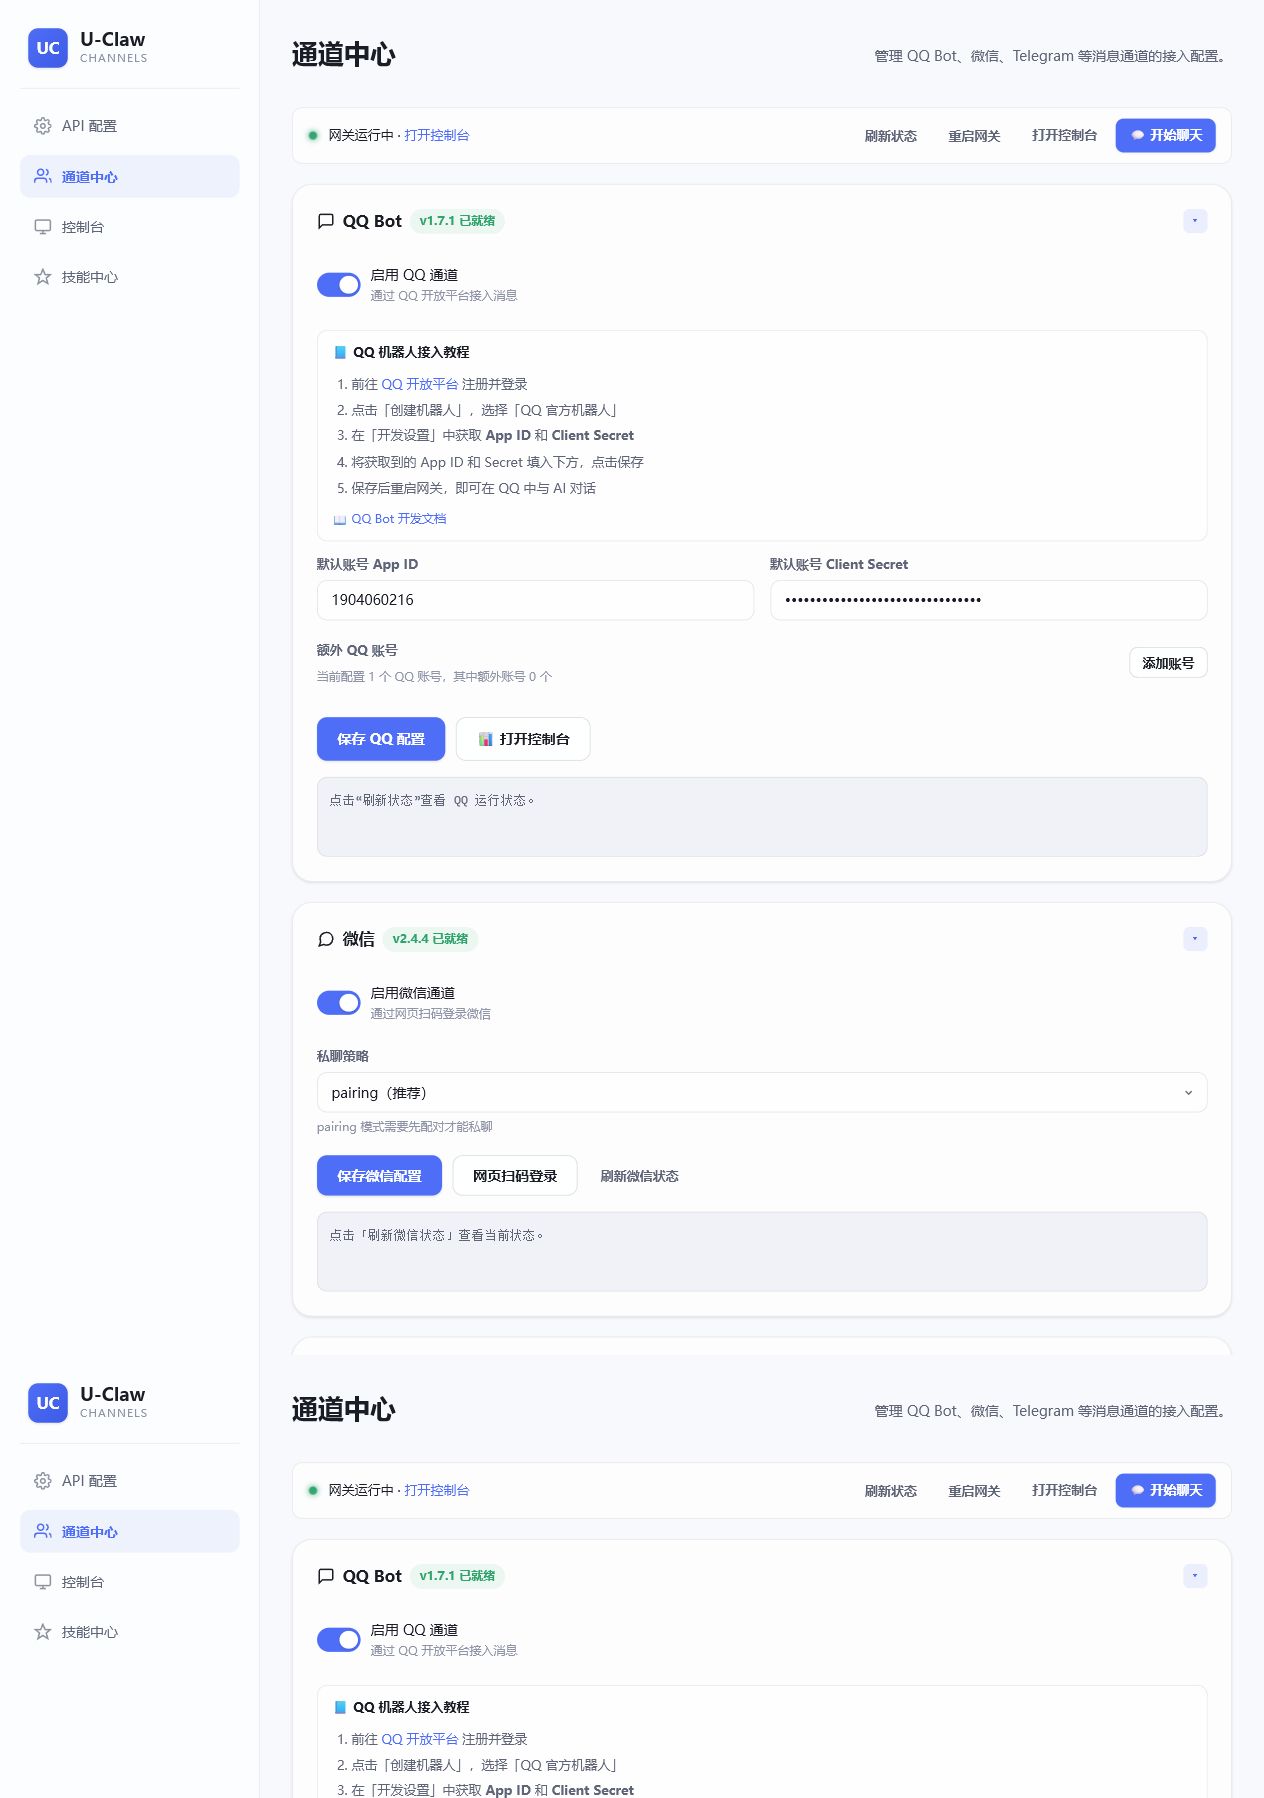Focus the 默认账号 App ID field
The image size is (1264, 1798).
(535, 600)
